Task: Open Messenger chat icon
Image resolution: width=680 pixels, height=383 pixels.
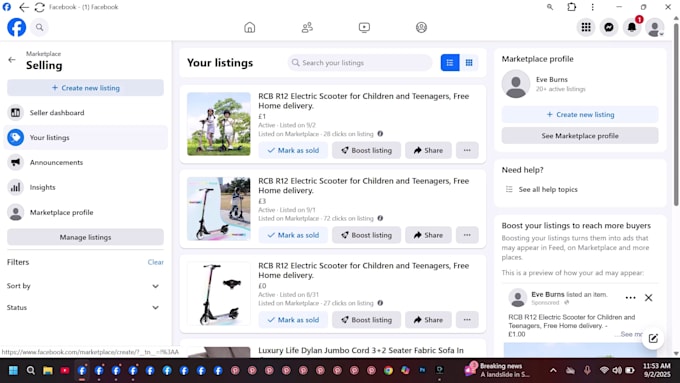Action: click(609, 27)
